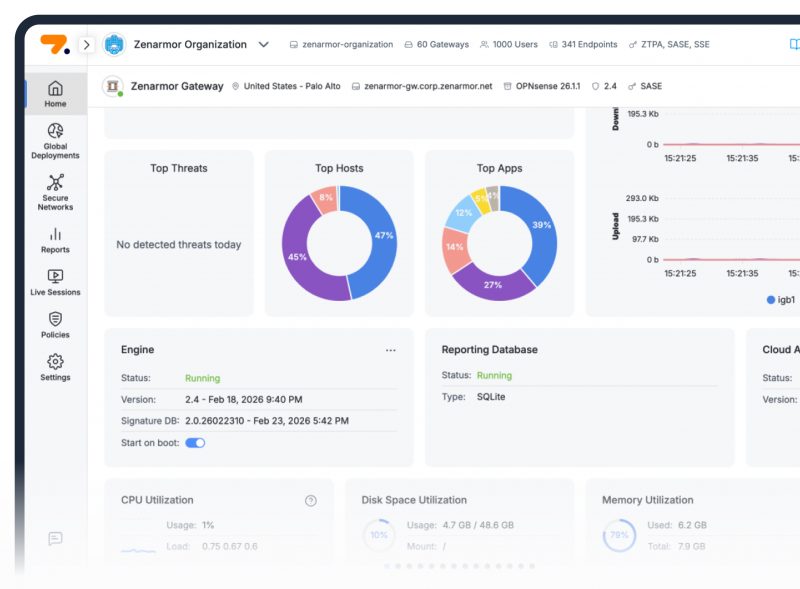Click the Top Threats card title
Viewport: 800px width, 589px height.
point(179,168)
